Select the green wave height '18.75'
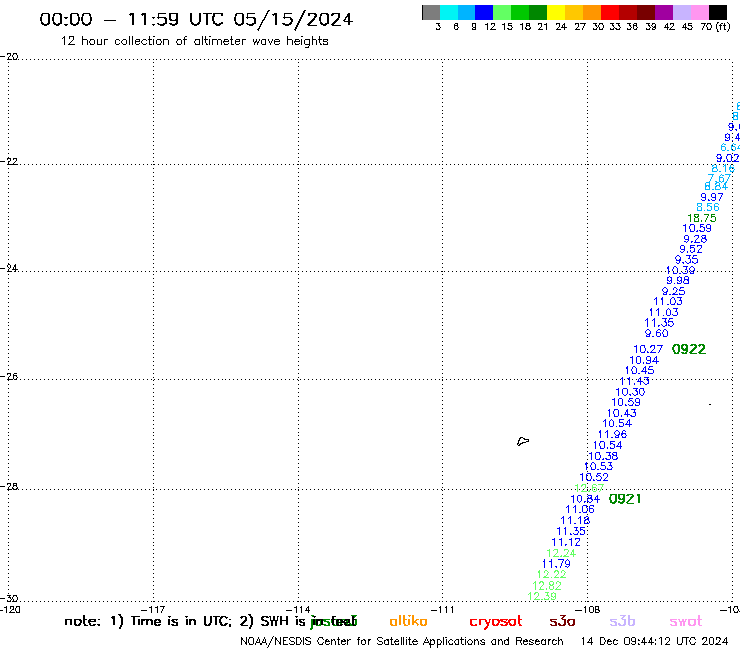740x650 pixels. coord(702,218)
